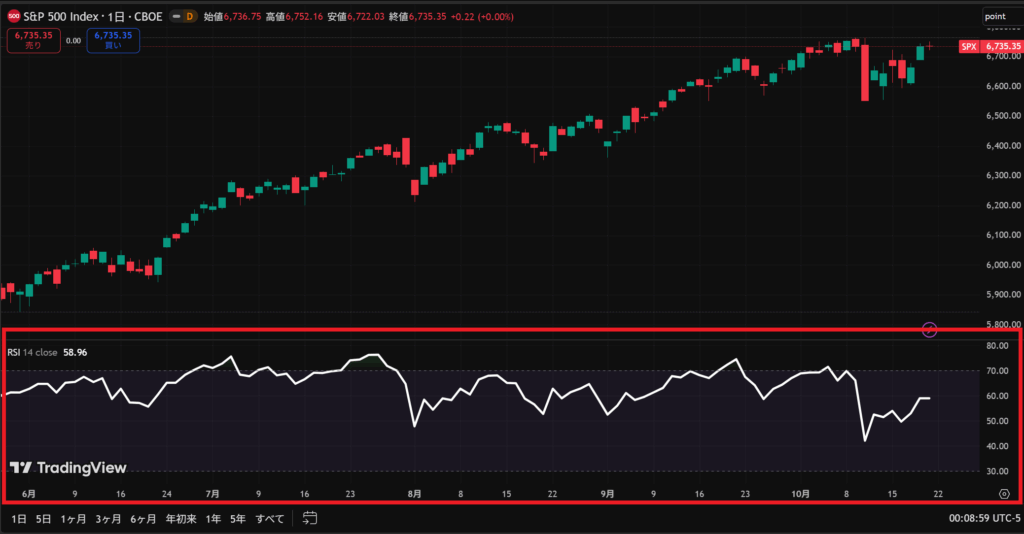Image resolution: width=1024 pixels, height=534 pixels.
Task: Switch to 1ヶ月 time range
Action: click(73, 519)
